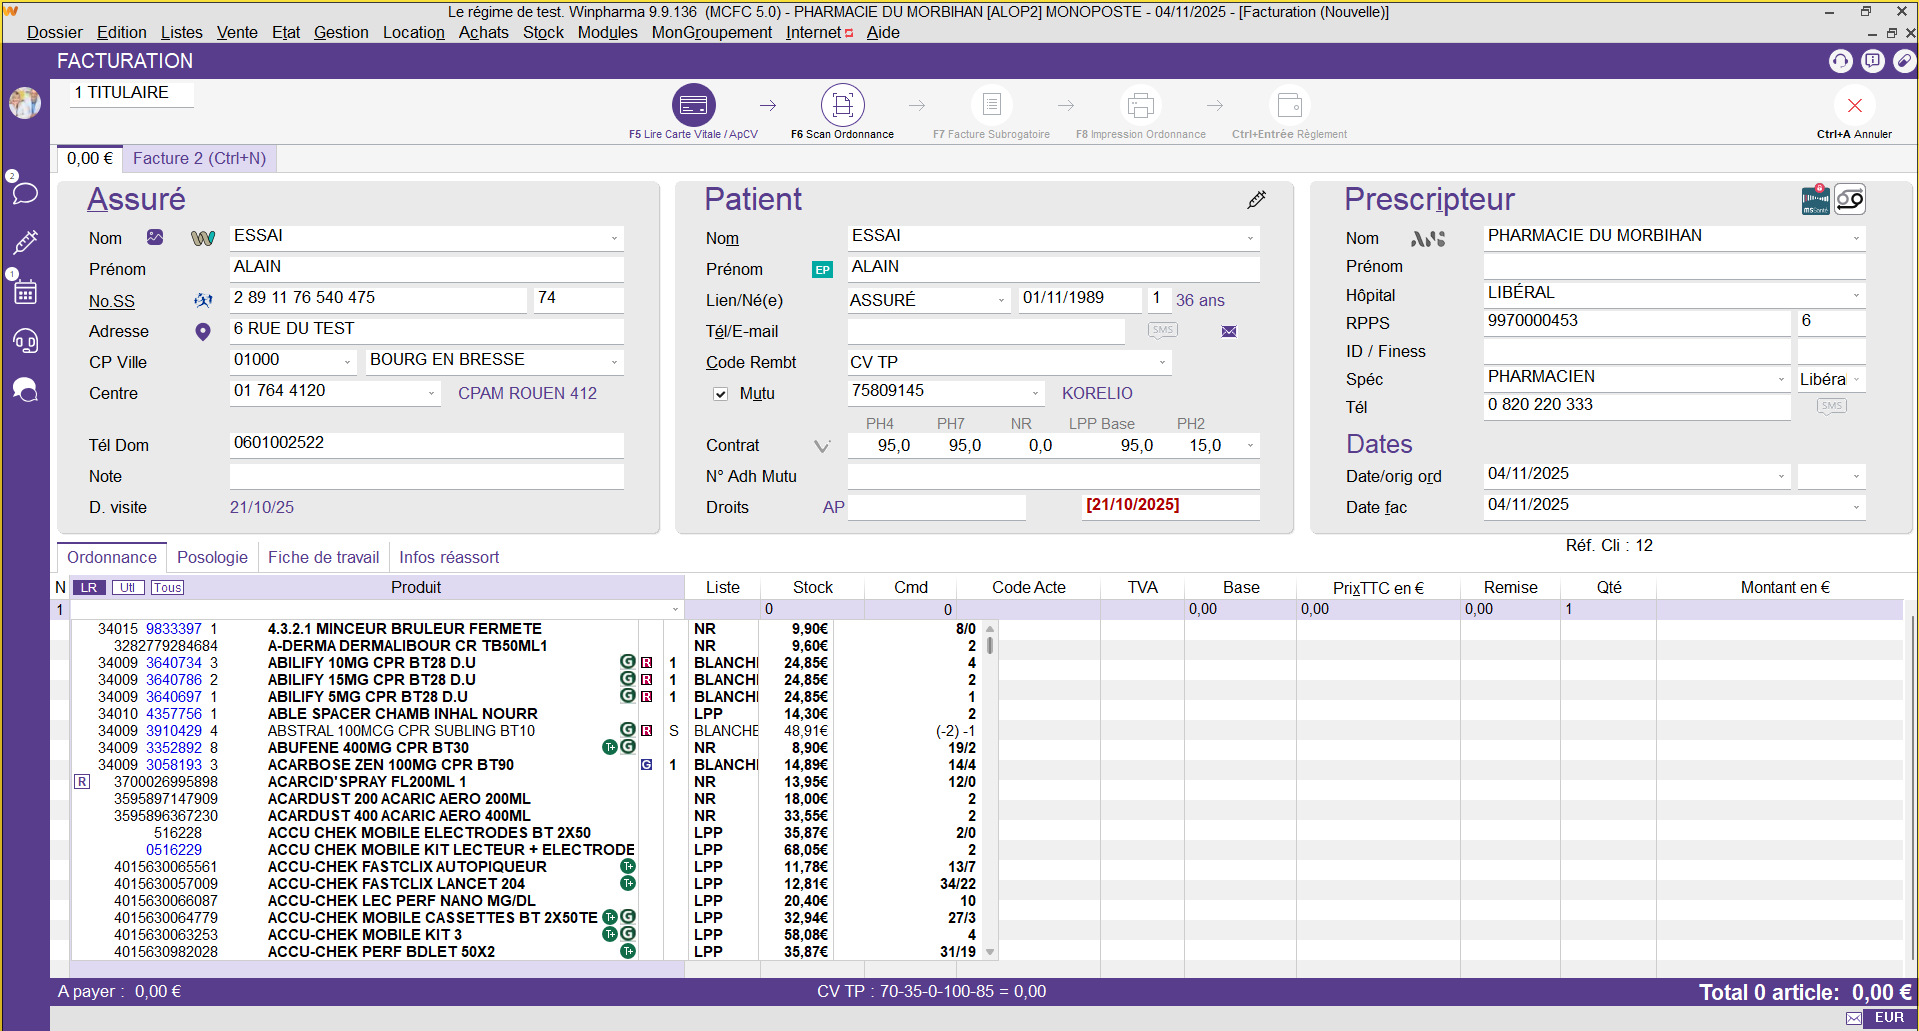The image size is (1919, 1031).
Task: Open the Lien ASSURÉ dropdown
Action: pyautogui.click(x=1001, y=300)
